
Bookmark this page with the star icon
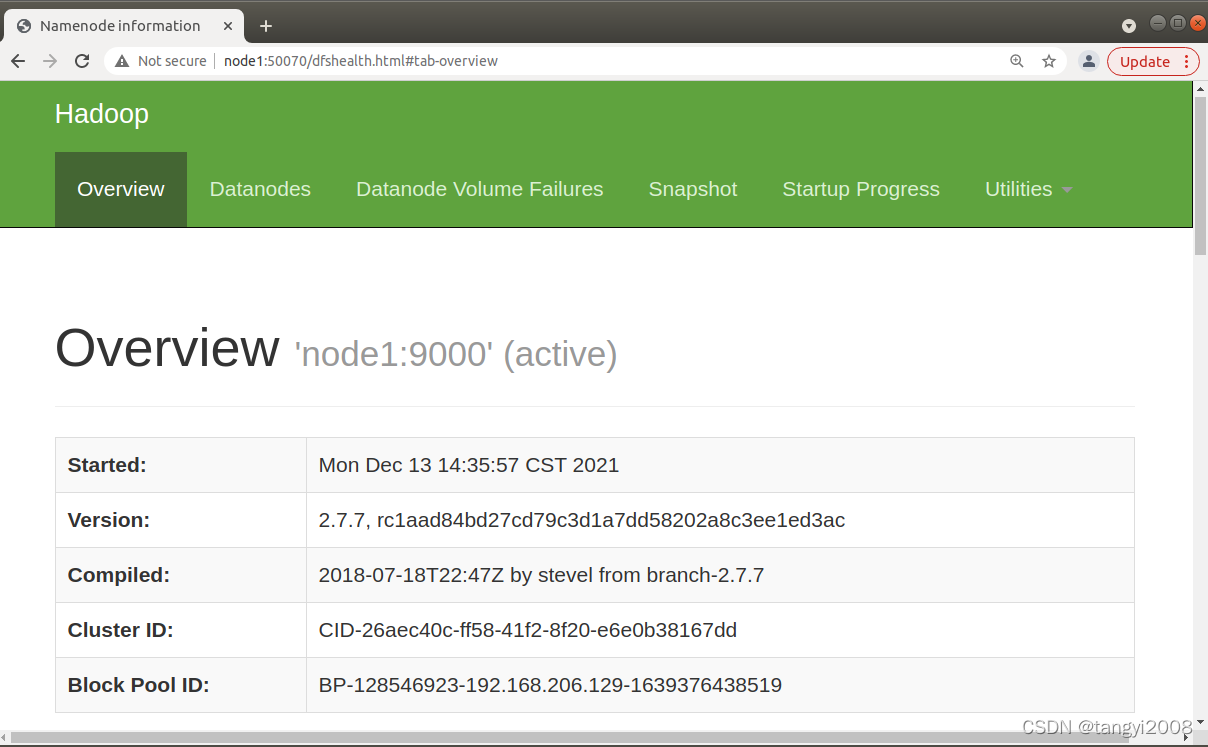tap(1049, 61)
